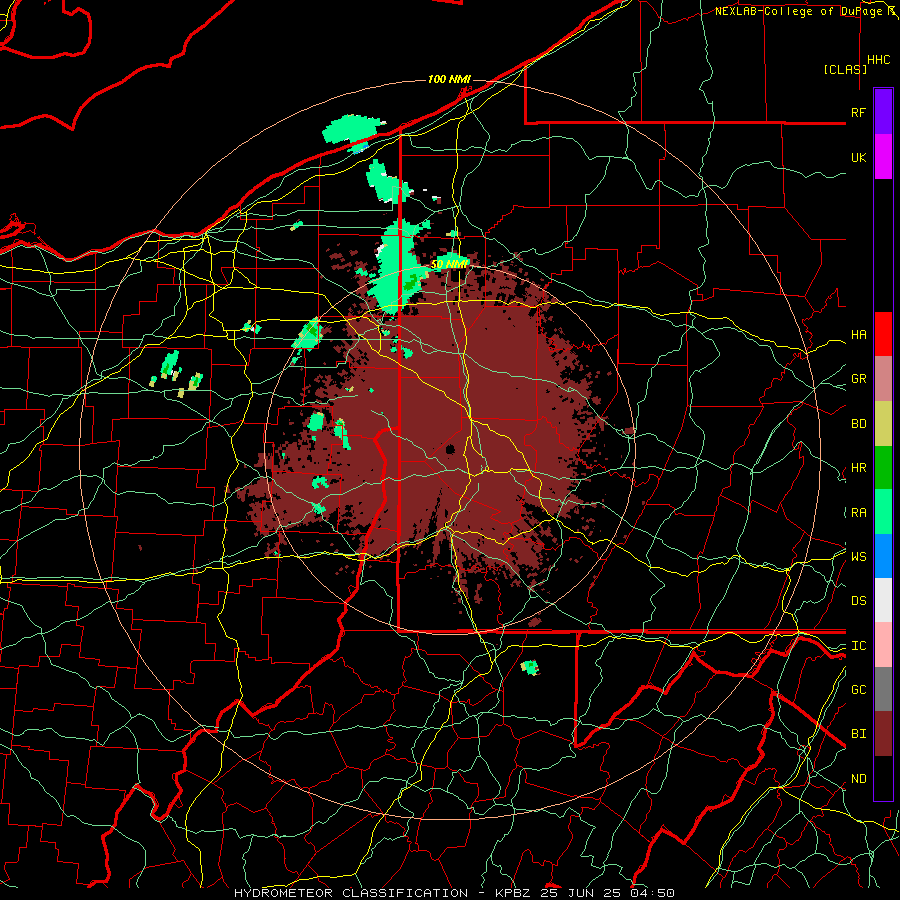
Task: Click the IC light pink legend swatch
Action: pos(883,645)
